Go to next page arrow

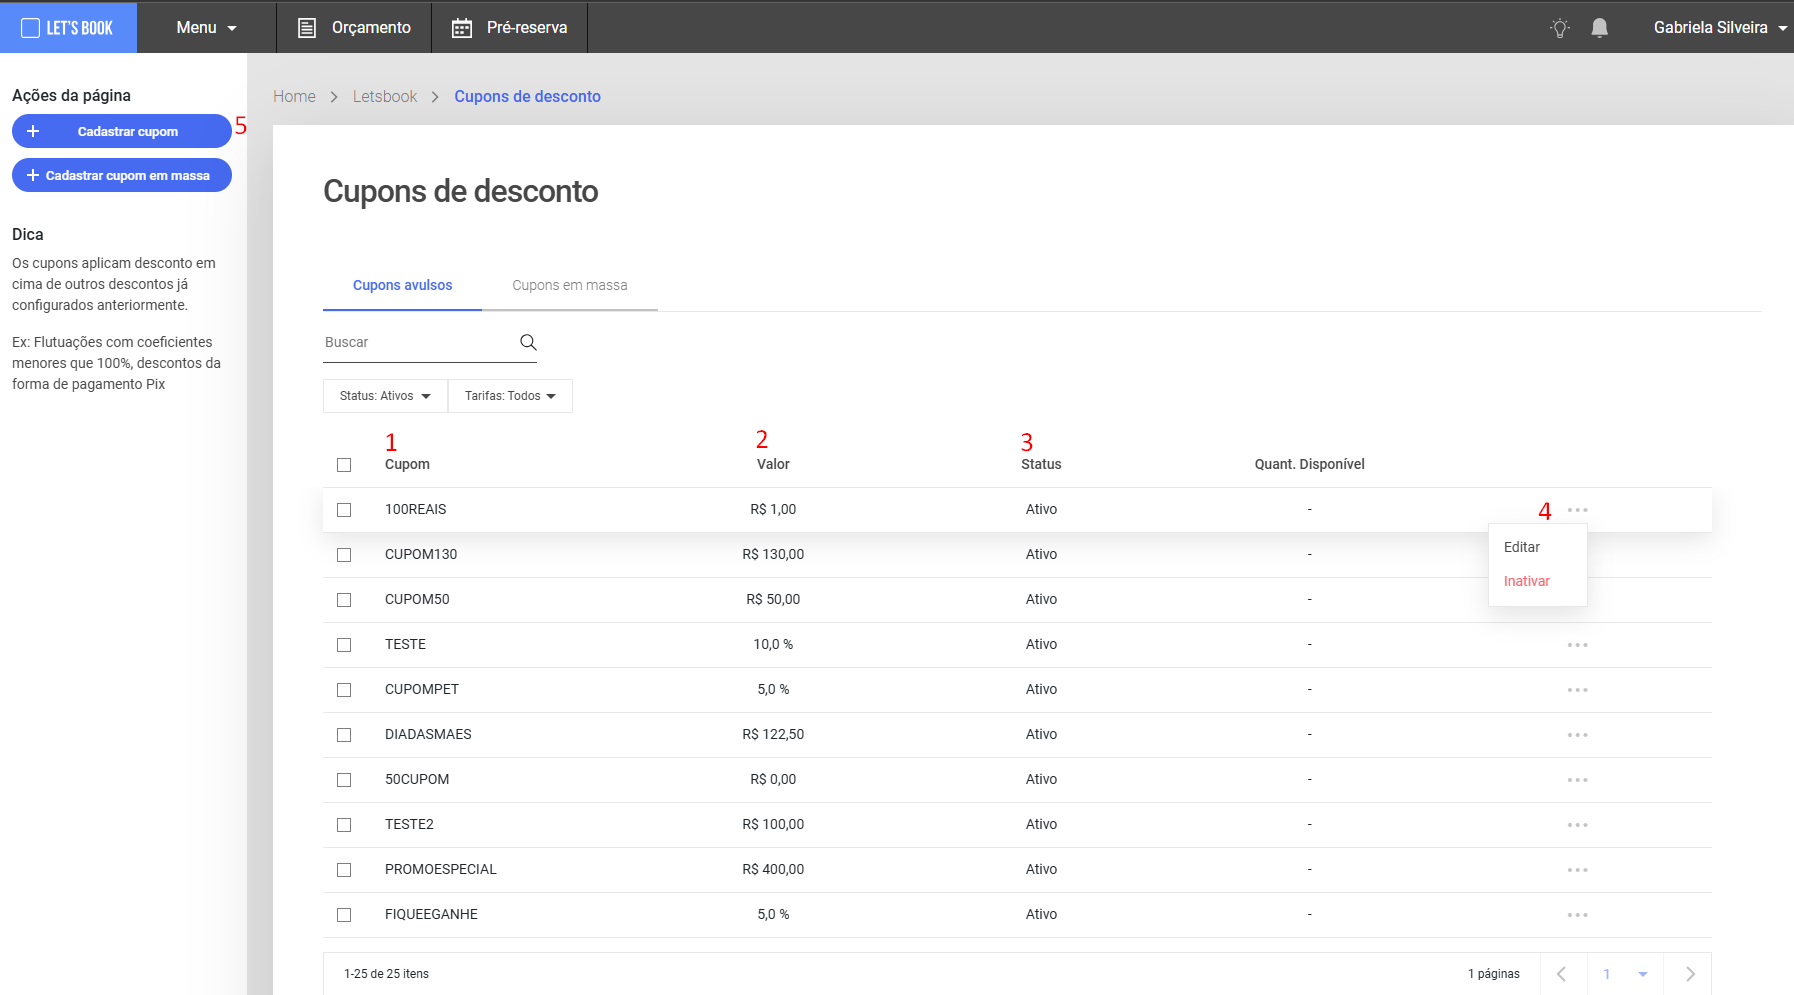[x=1690, y=974]
